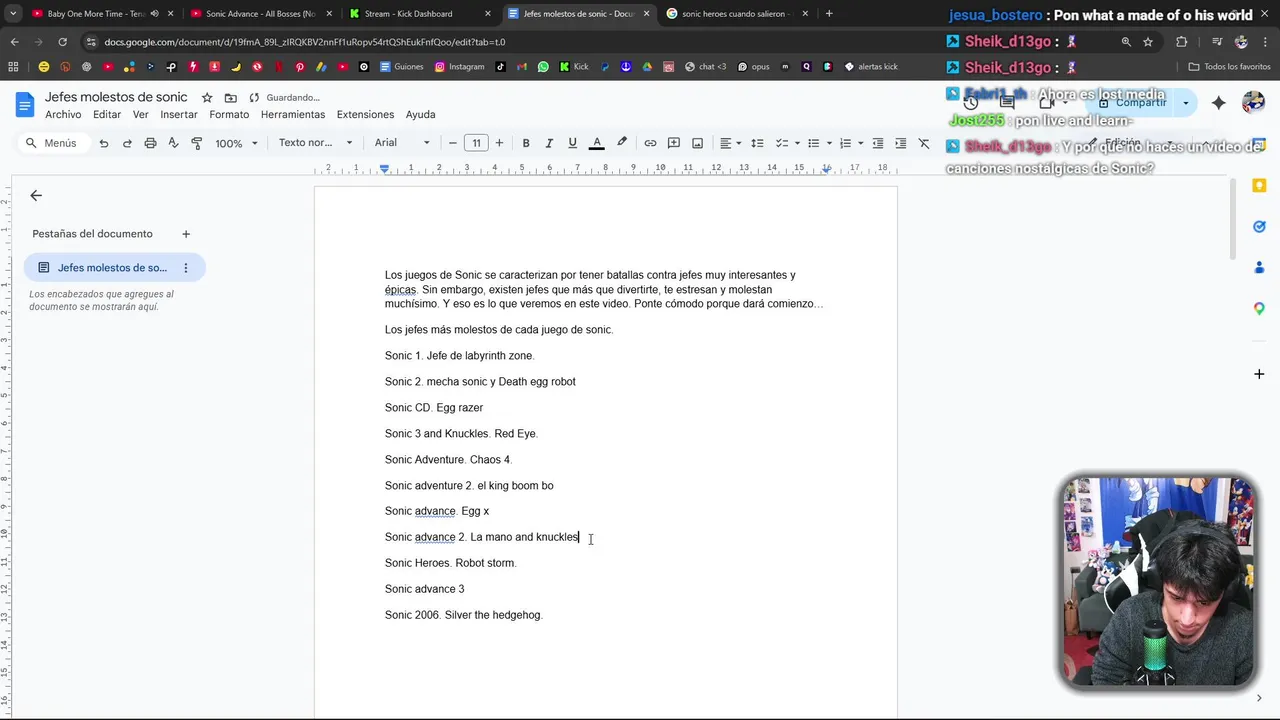Toggle italic formatting
The height and width of the screenshot is (720, 1280).
tap(549, 143)
